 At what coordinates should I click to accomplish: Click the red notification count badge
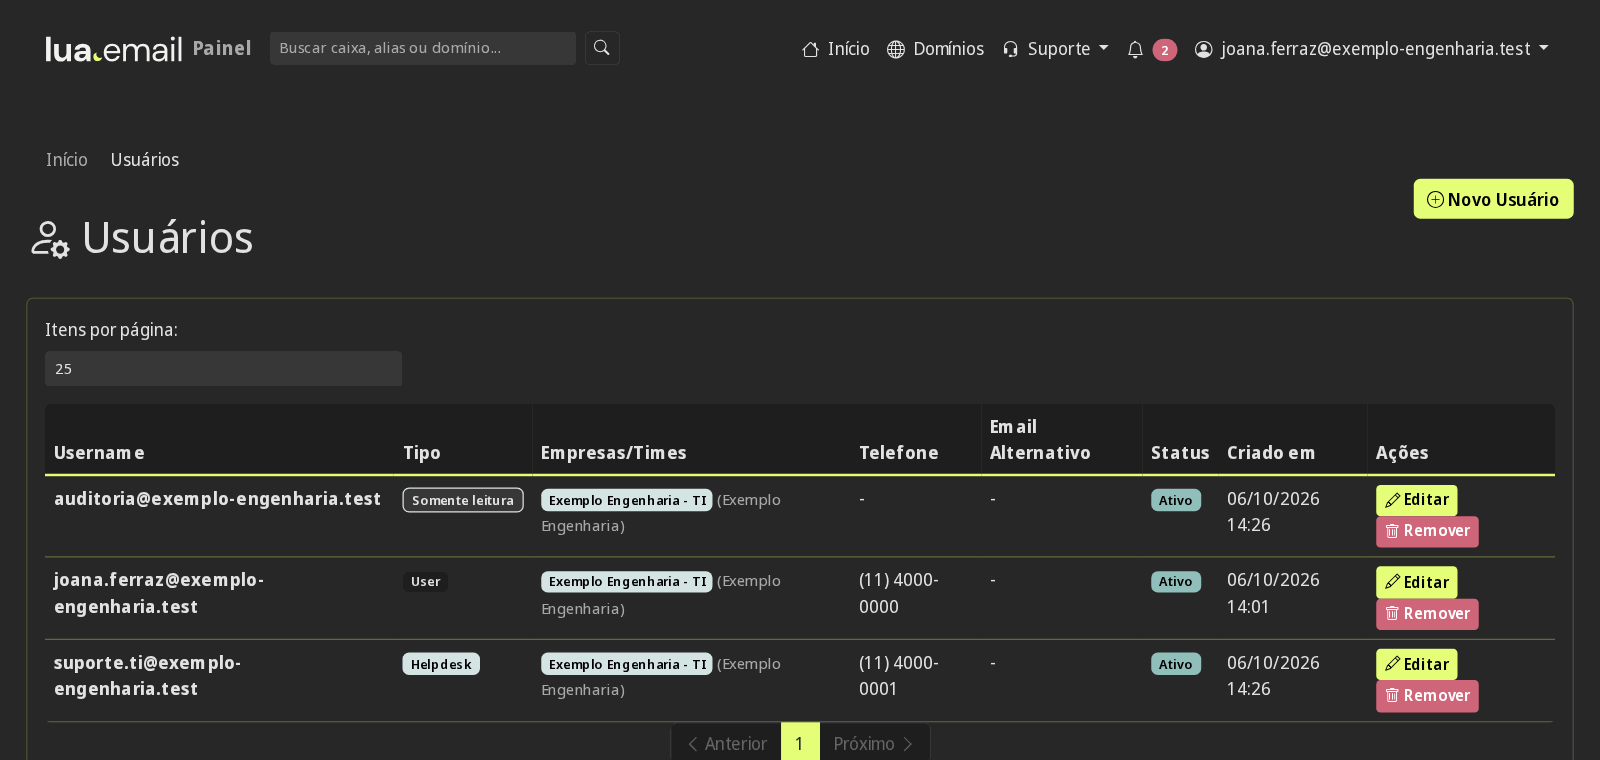pyautogui.click(x=1164, y=50)
